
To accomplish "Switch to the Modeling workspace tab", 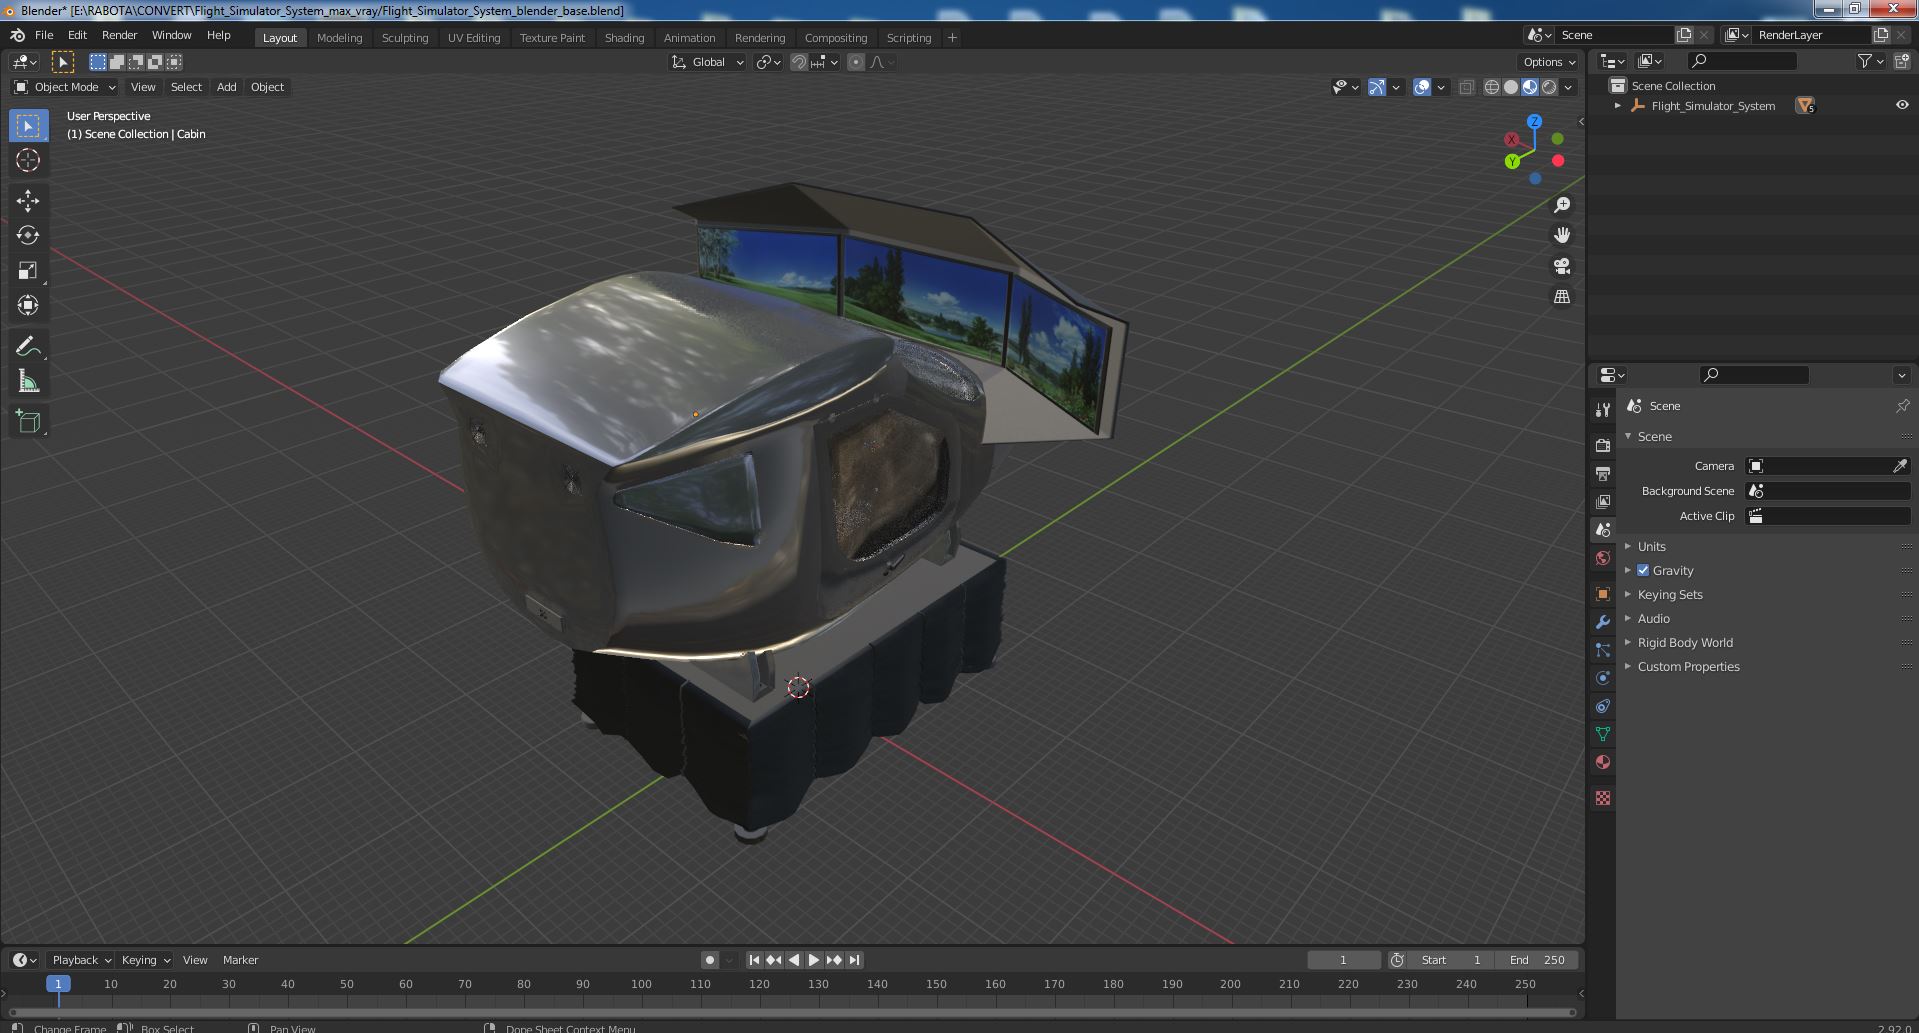I will (339, 37).
